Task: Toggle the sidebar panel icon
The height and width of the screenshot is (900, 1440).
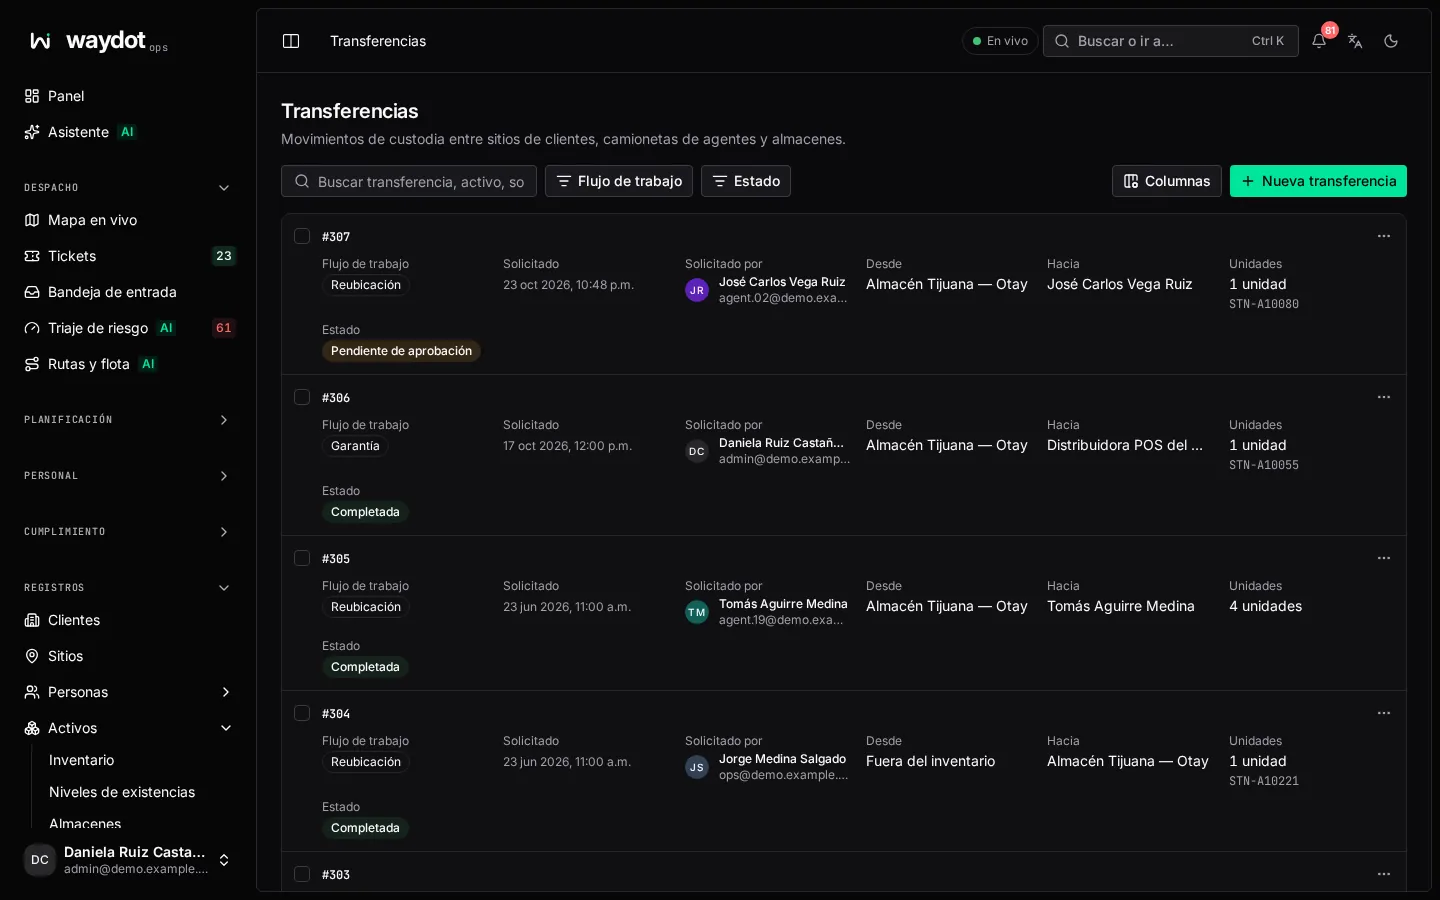Action: (x=291, y=41)
